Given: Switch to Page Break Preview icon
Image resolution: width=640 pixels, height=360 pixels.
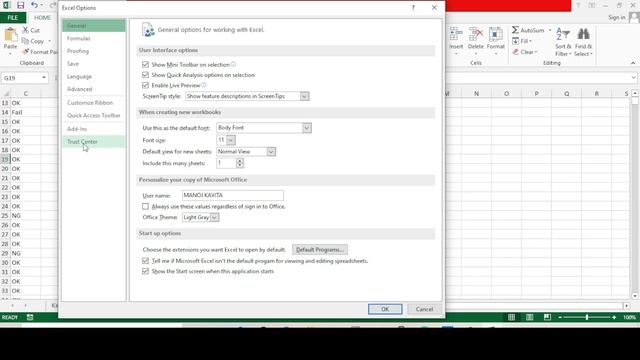Looking at the screenshot, I should (547, 317).
